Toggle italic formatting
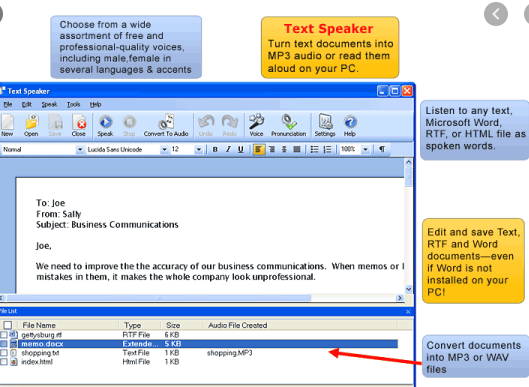Viewport: 529px width, 387px height. [x=228, y=149]
